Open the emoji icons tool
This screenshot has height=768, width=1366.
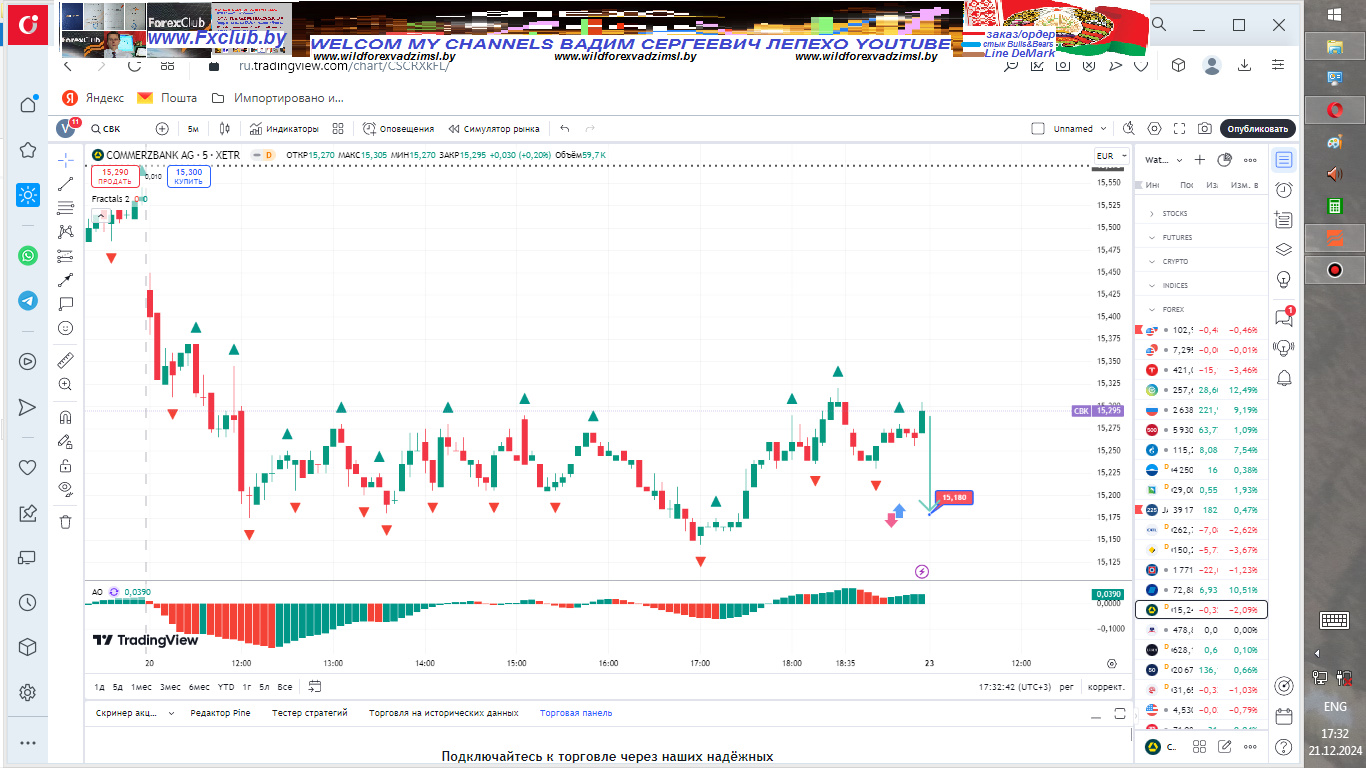[x=66, y=328]
